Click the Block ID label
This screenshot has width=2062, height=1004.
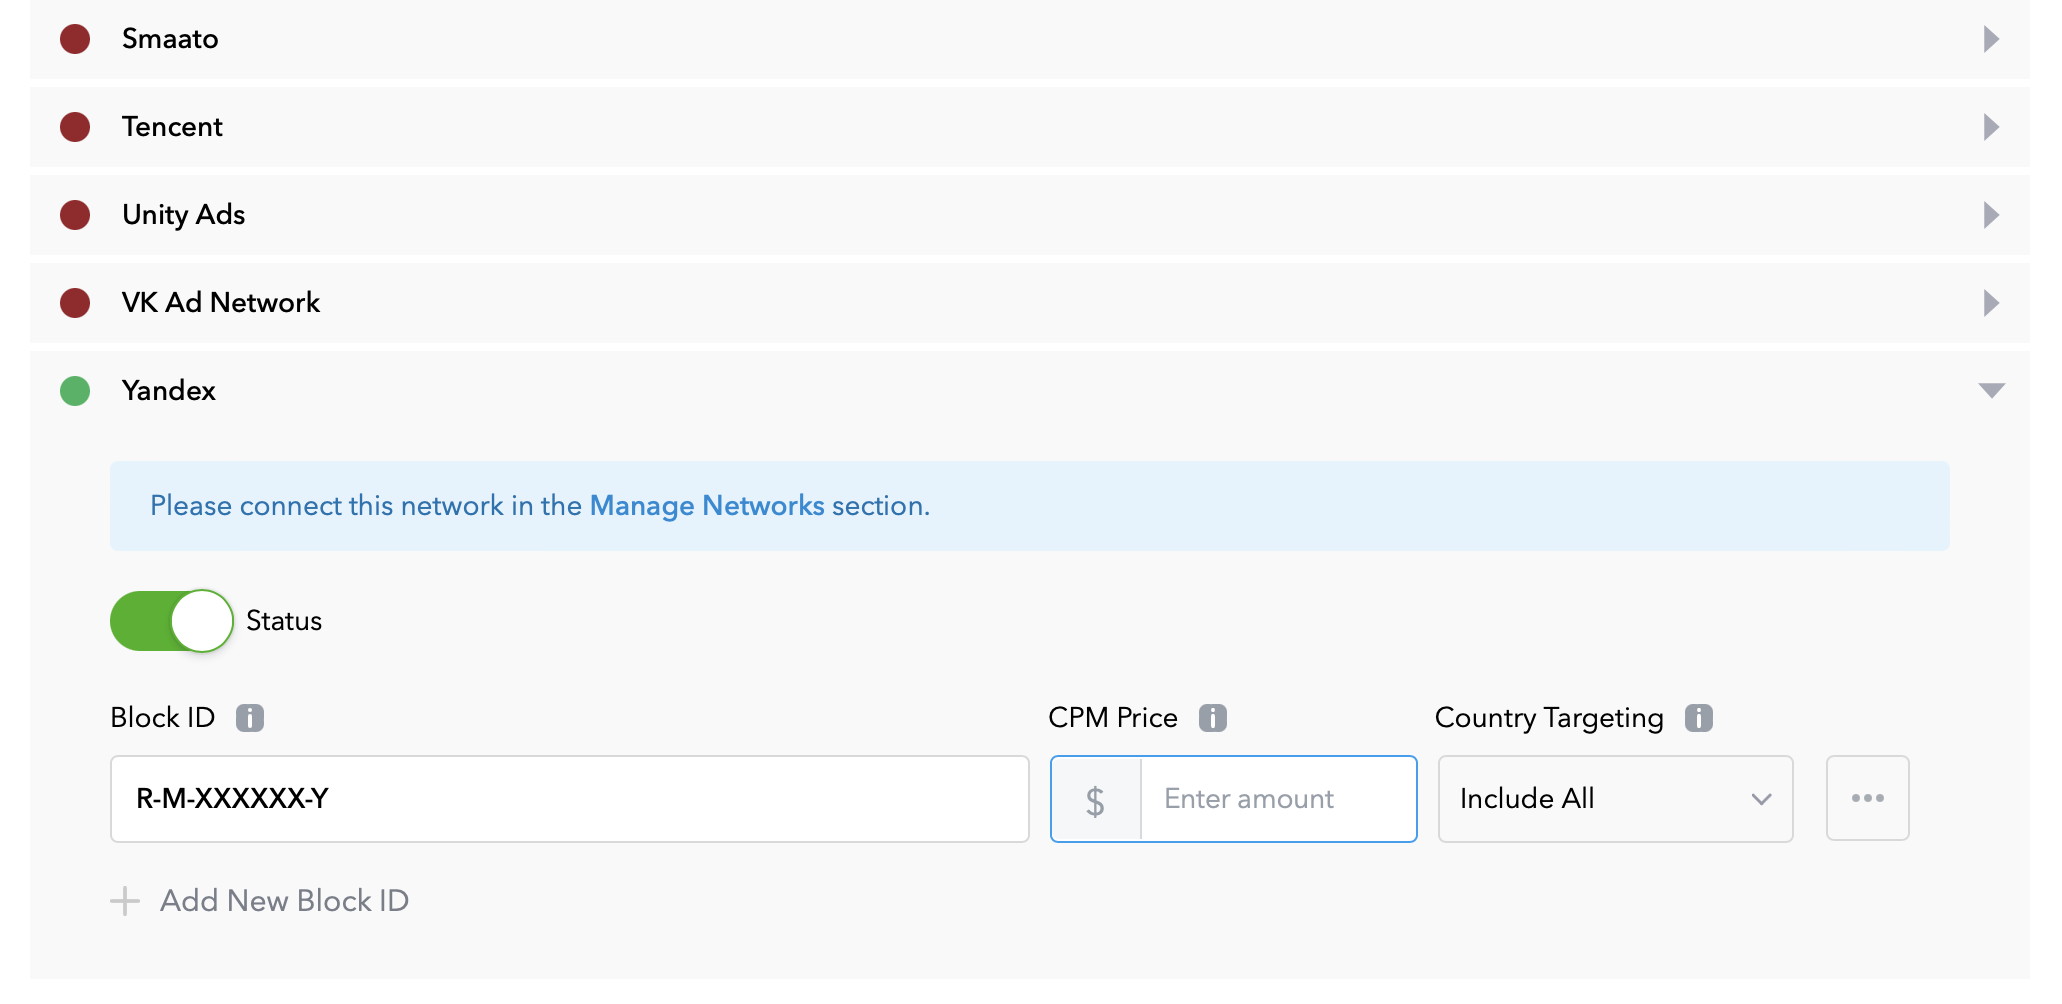163,718
